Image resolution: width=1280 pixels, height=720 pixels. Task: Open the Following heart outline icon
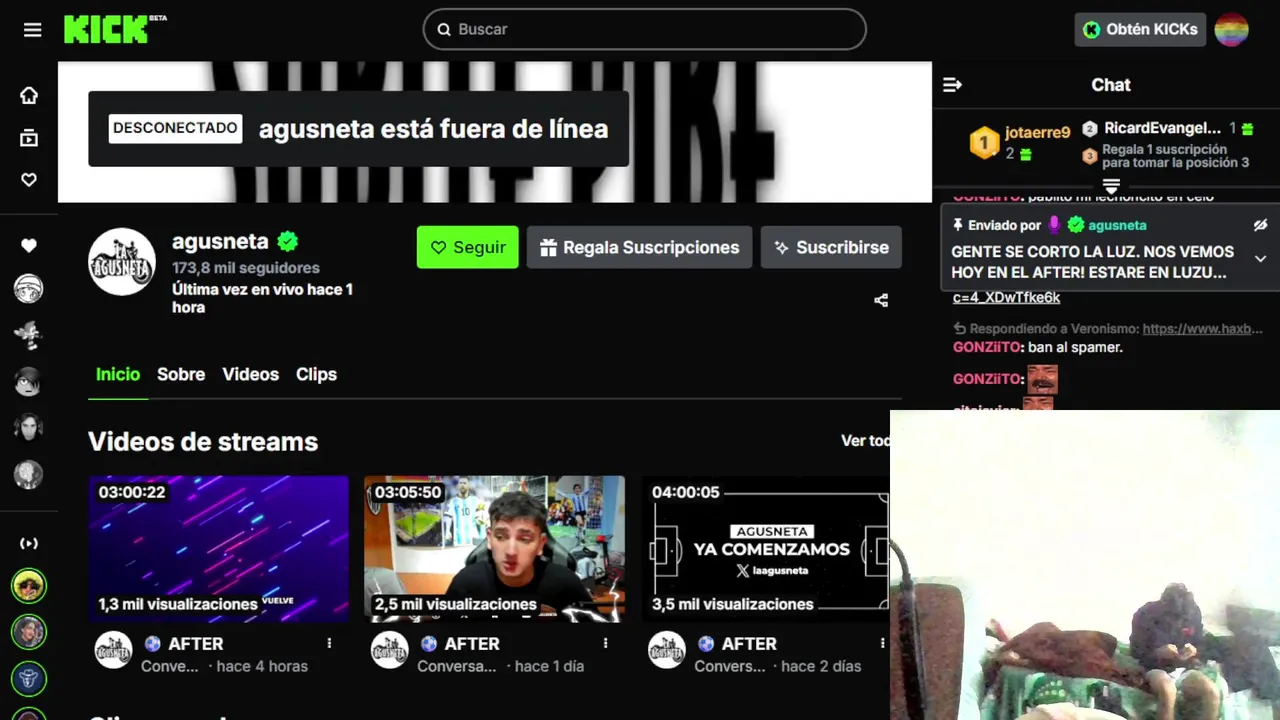(x=29, y=180)
